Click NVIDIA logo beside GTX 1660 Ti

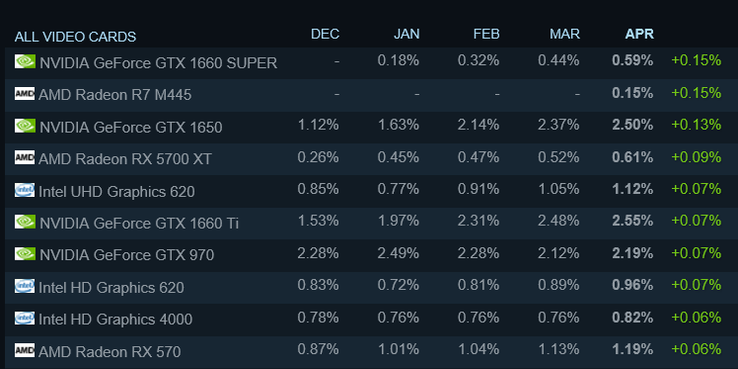click(25, 222)
